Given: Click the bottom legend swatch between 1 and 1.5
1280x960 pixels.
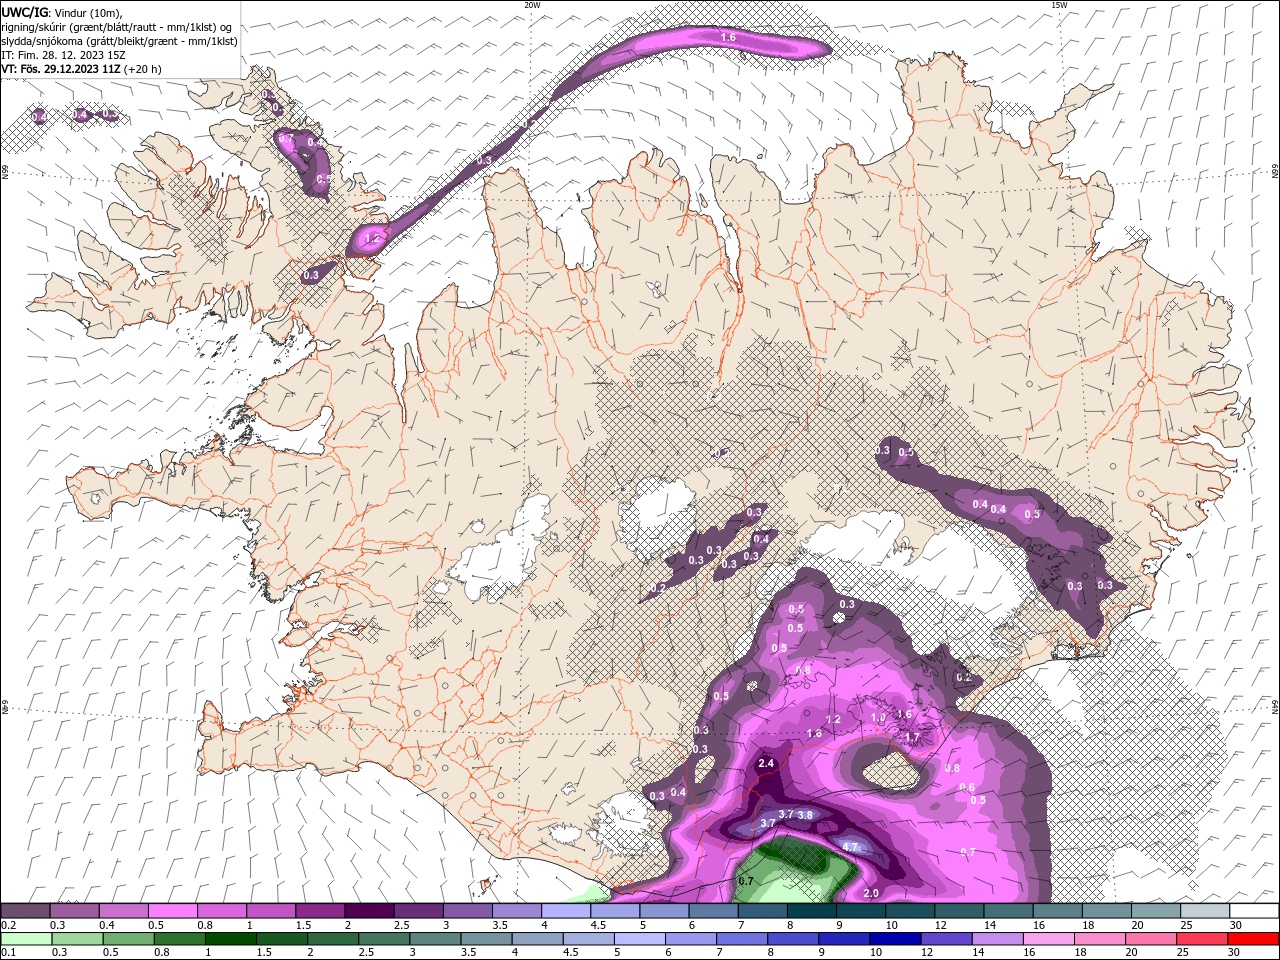Looking at the screenshot, I should (231, 939).
